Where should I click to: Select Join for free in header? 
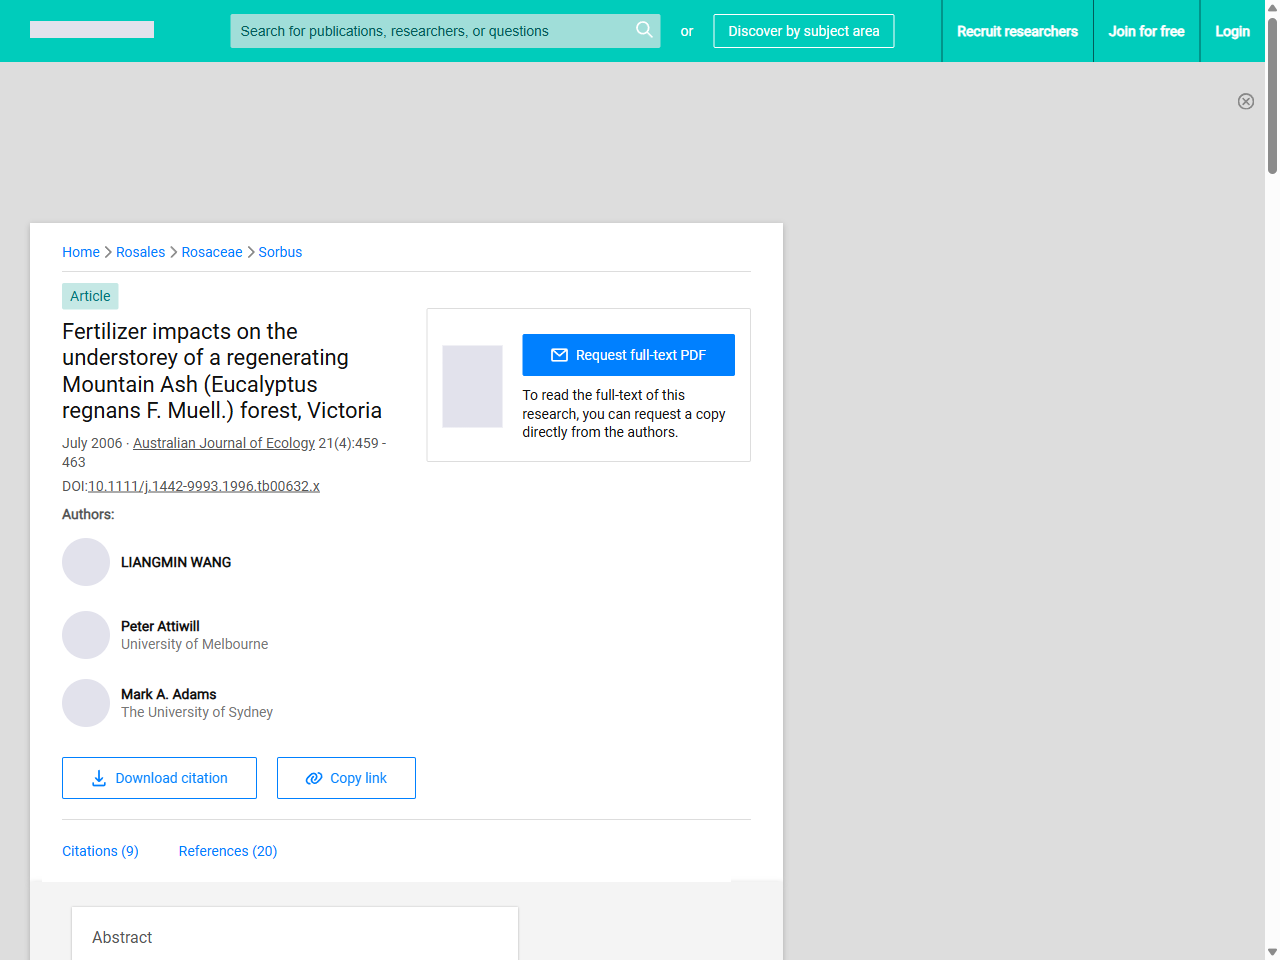click(1146, 31)
